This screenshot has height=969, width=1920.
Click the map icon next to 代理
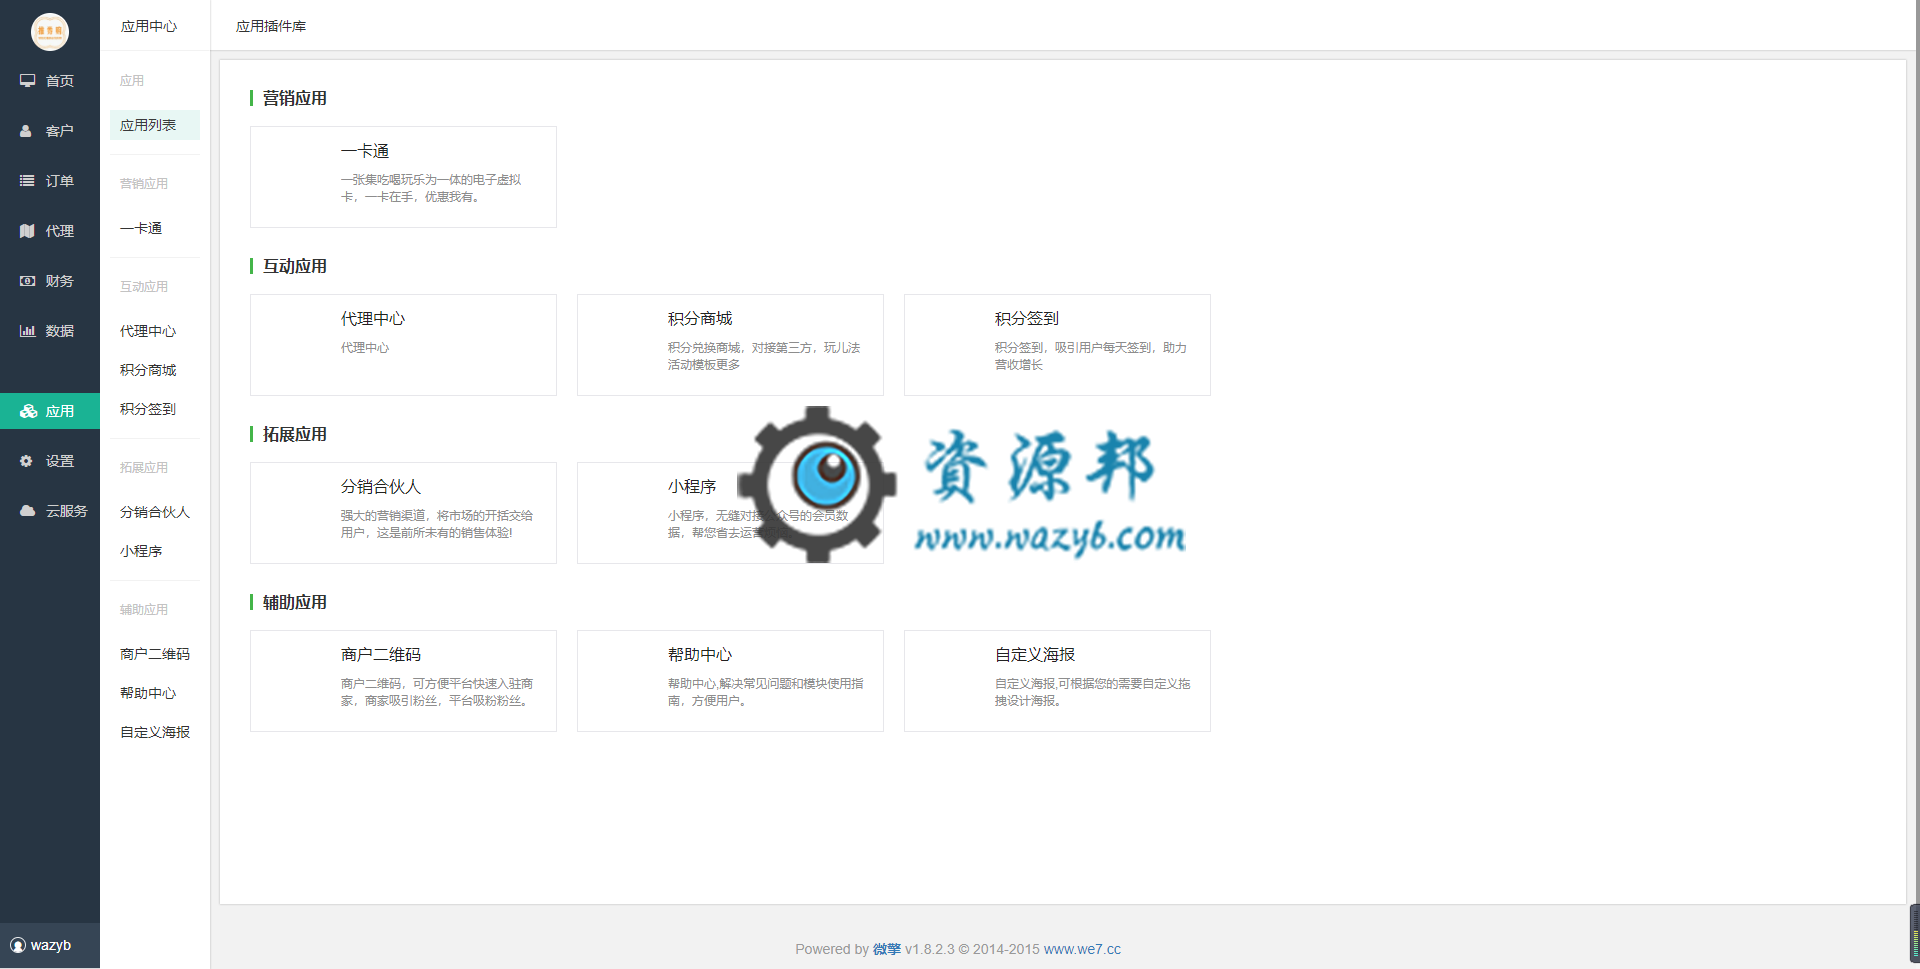pyautogui.click(x=27, y=230)
